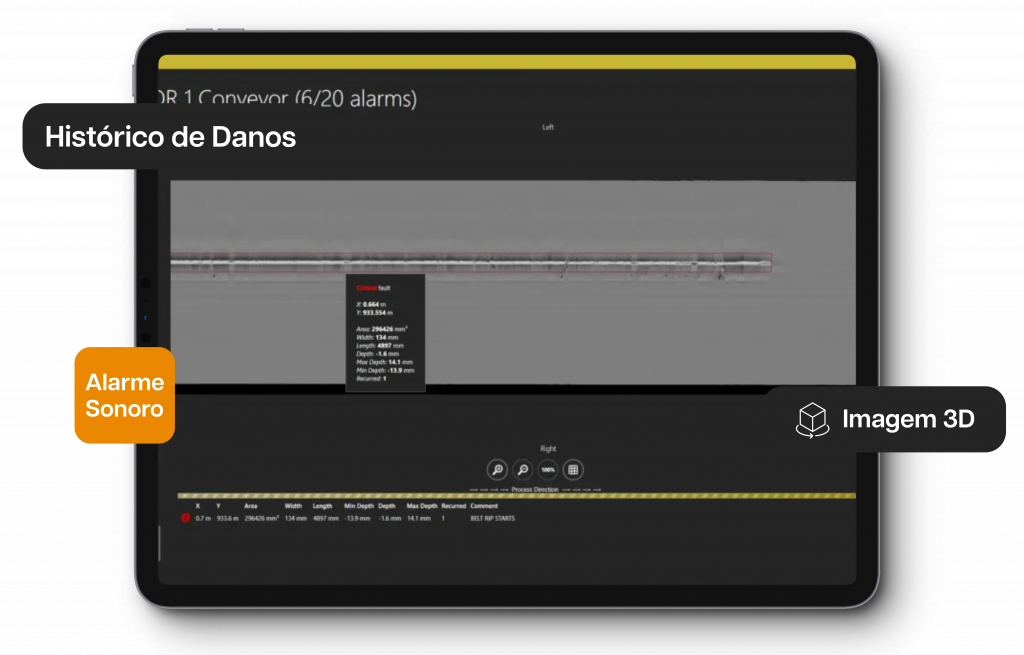Click the Recurred column header
The width and height of the screenshot is (1024, 655).
(453, 506)
